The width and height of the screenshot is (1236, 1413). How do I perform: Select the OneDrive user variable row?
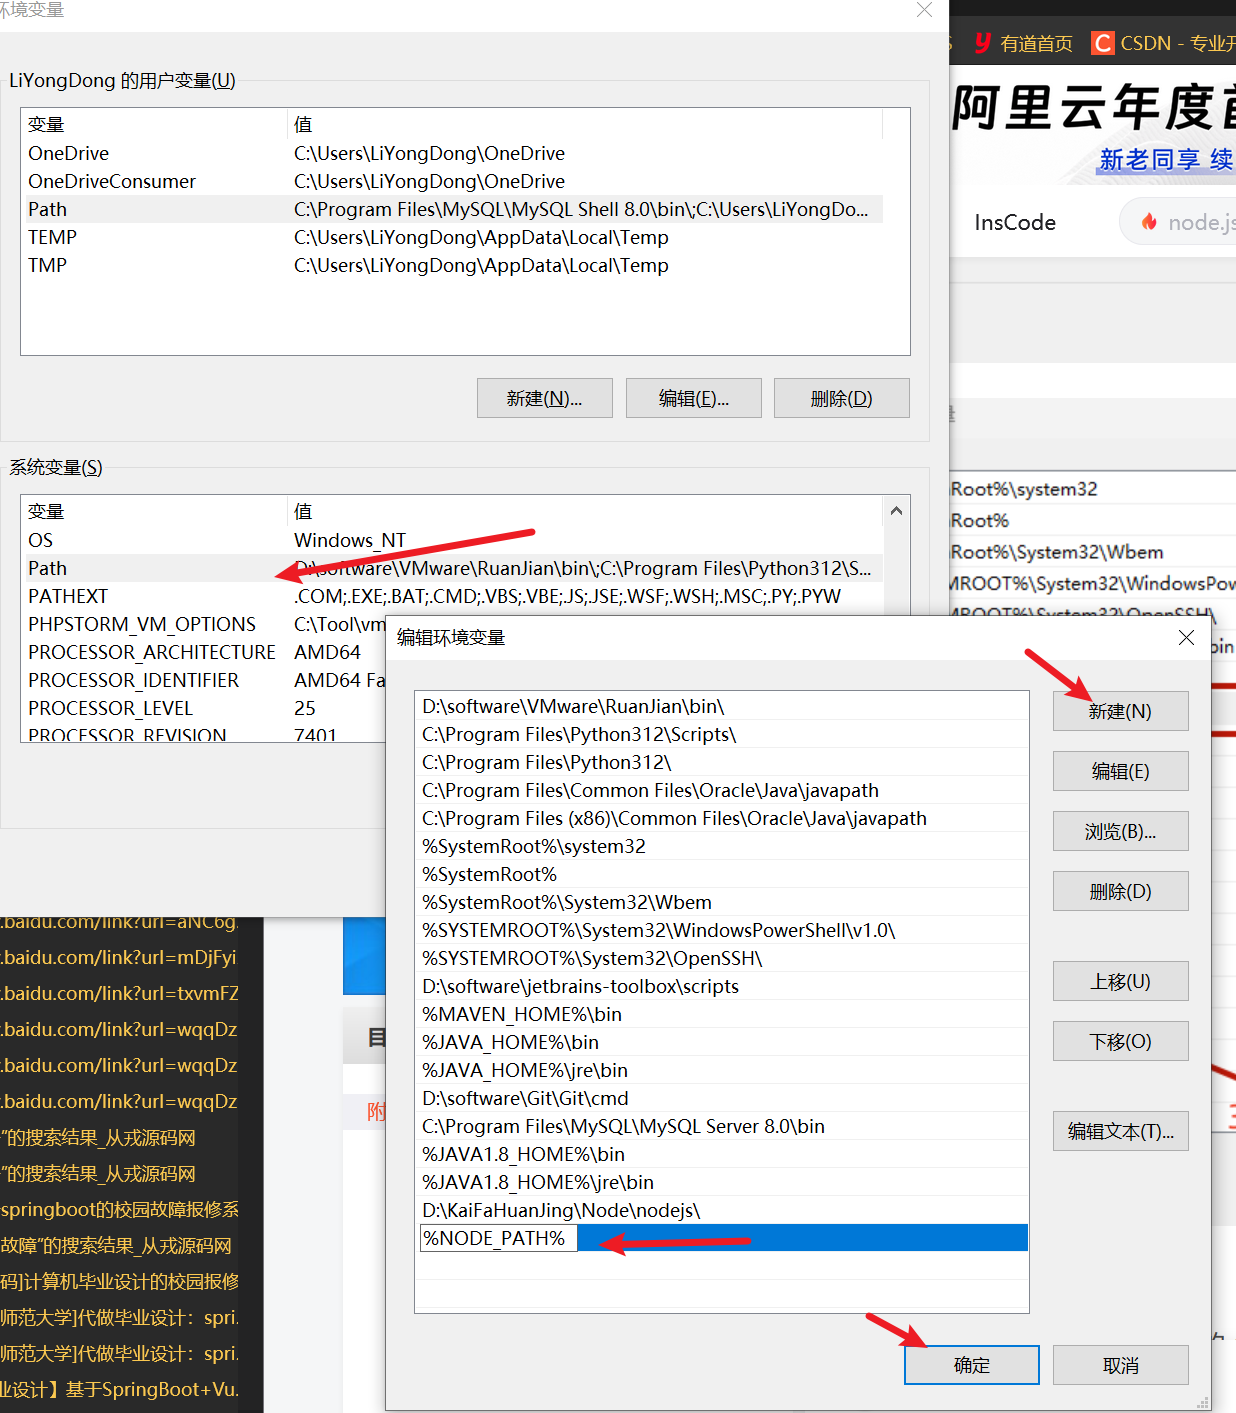click(452, 153)
